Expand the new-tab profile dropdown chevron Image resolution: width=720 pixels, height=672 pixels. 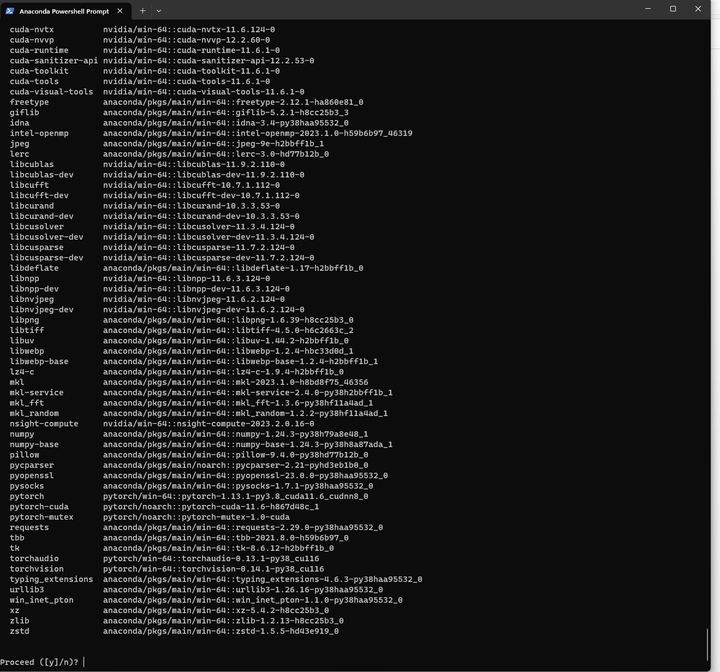159,11
